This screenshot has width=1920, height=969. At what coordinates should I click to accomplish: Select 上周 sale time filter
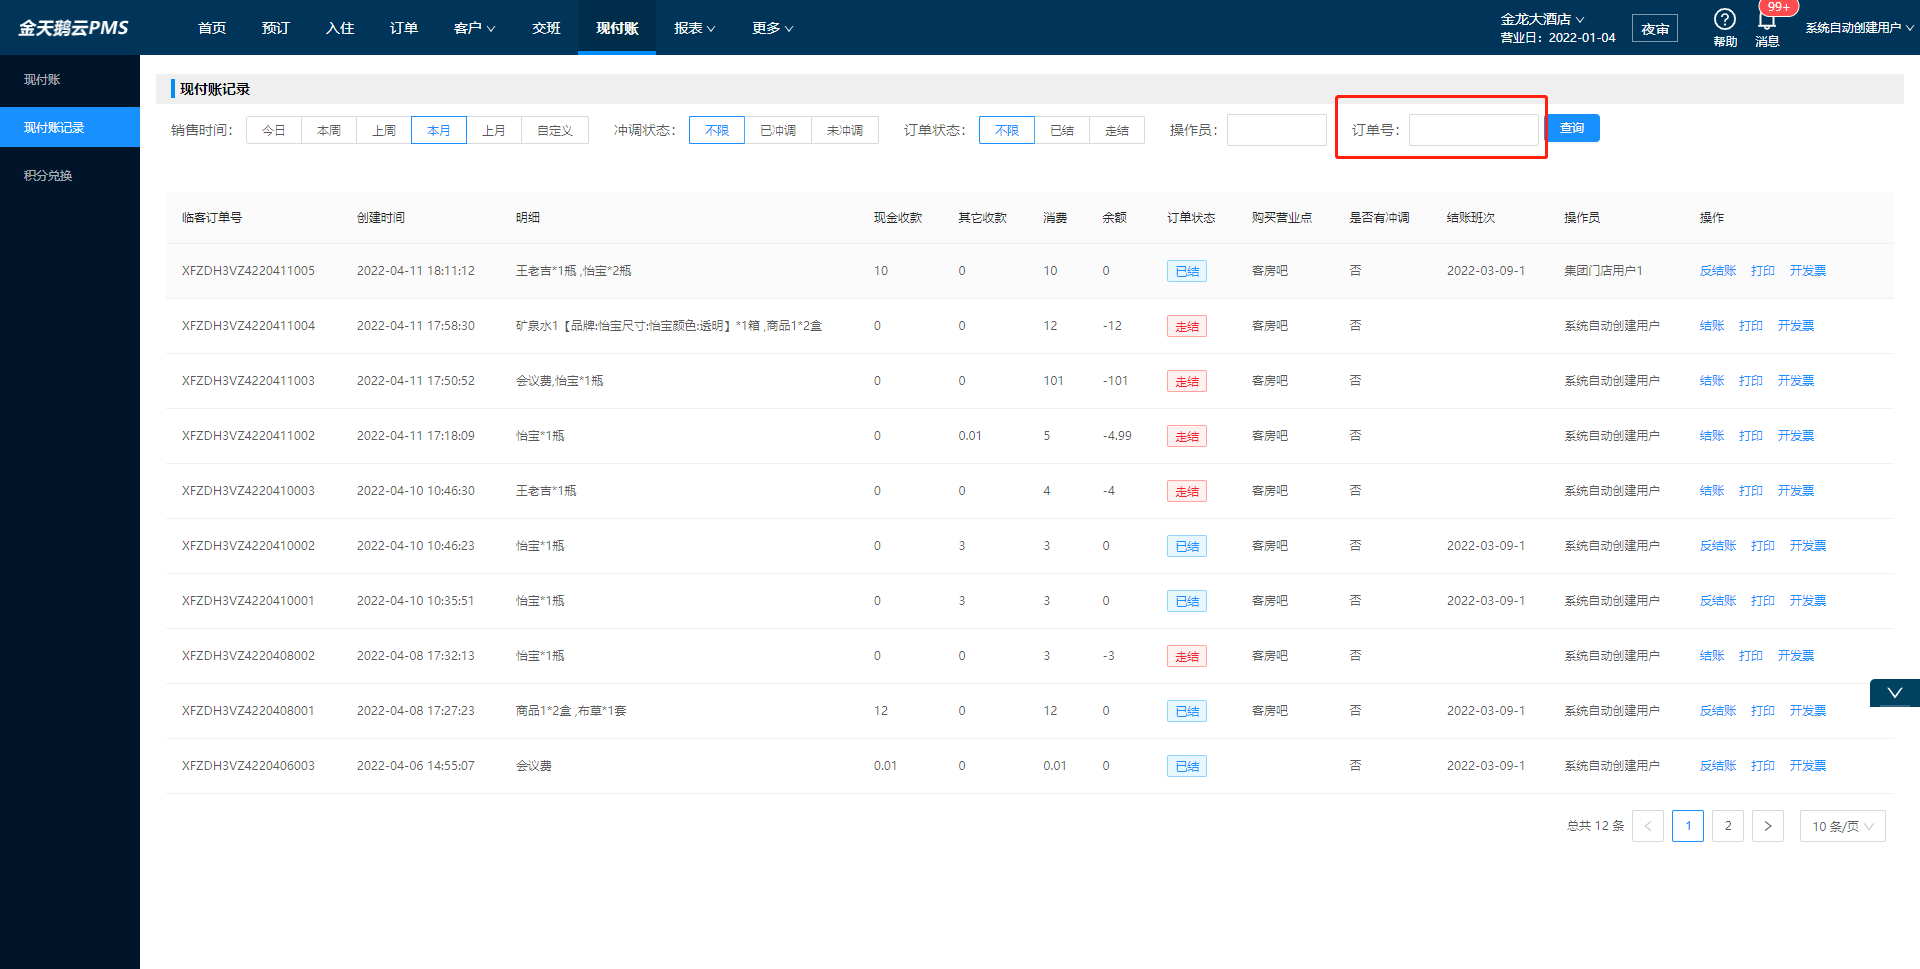tap(384, 130)
